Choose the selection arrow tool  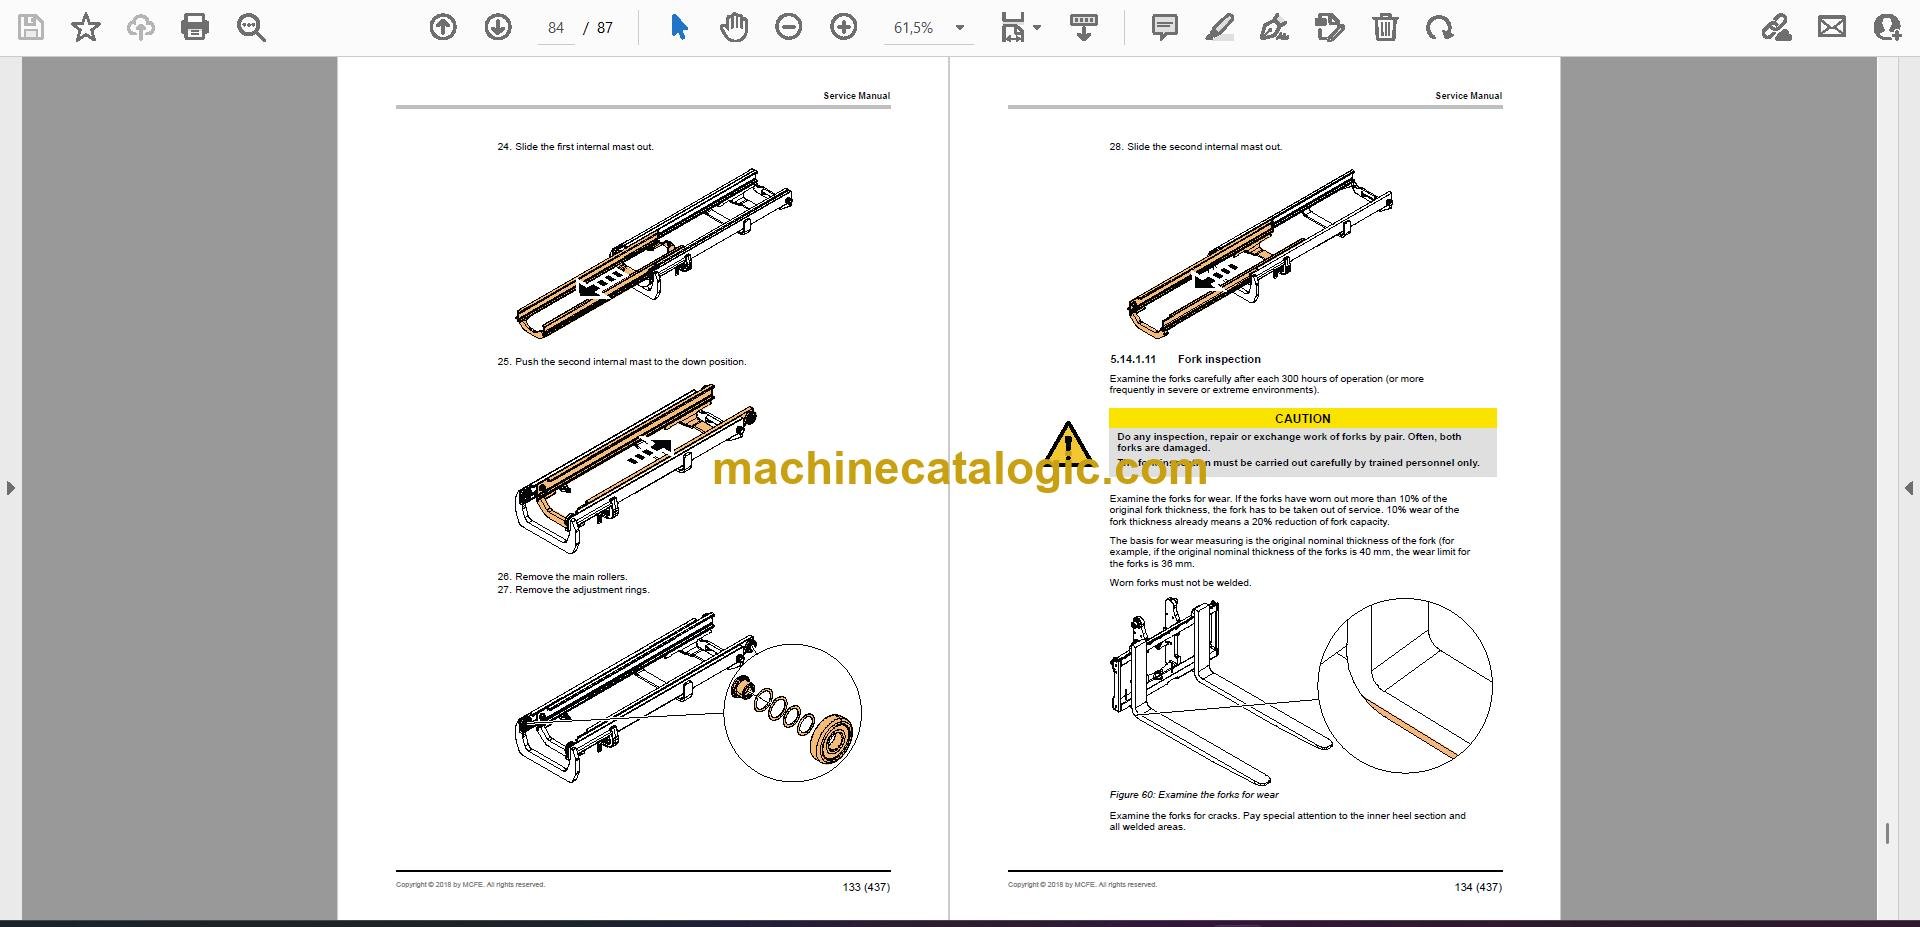pos(679,27)
